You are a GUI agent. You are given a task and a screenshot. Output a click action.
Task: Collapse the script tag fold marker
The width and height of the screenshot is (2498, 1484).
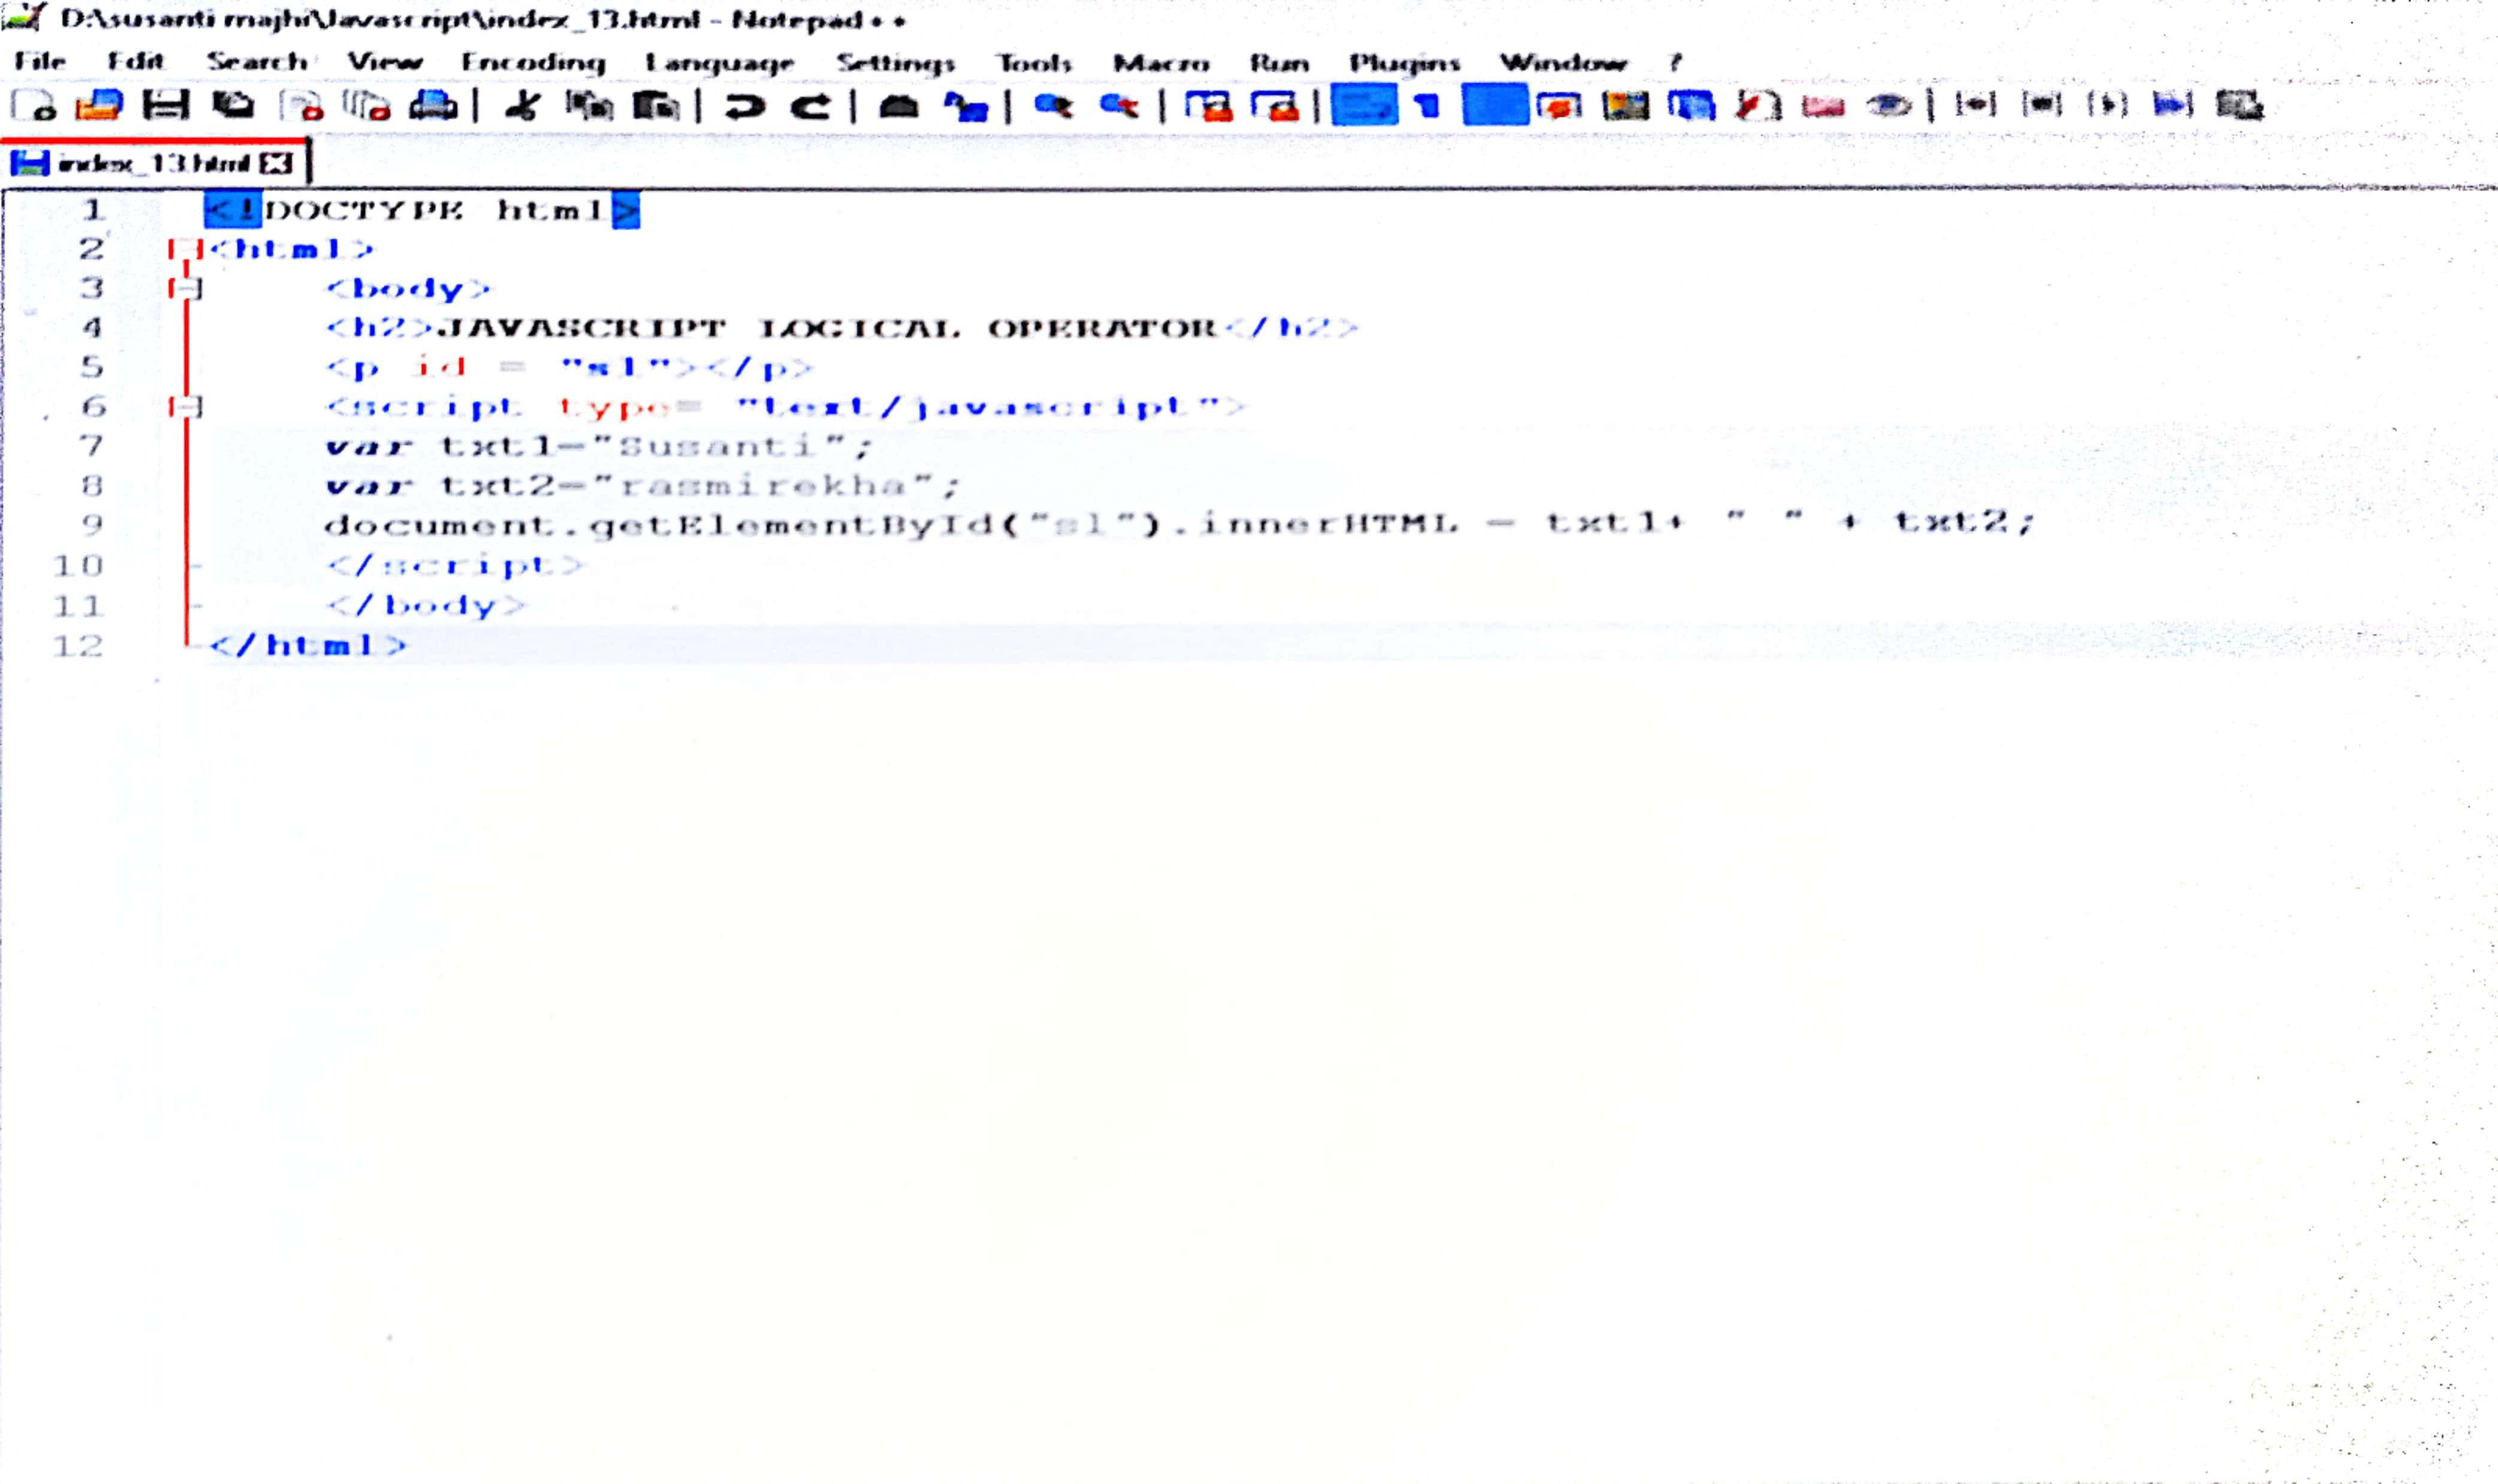[x=186, y=406]
